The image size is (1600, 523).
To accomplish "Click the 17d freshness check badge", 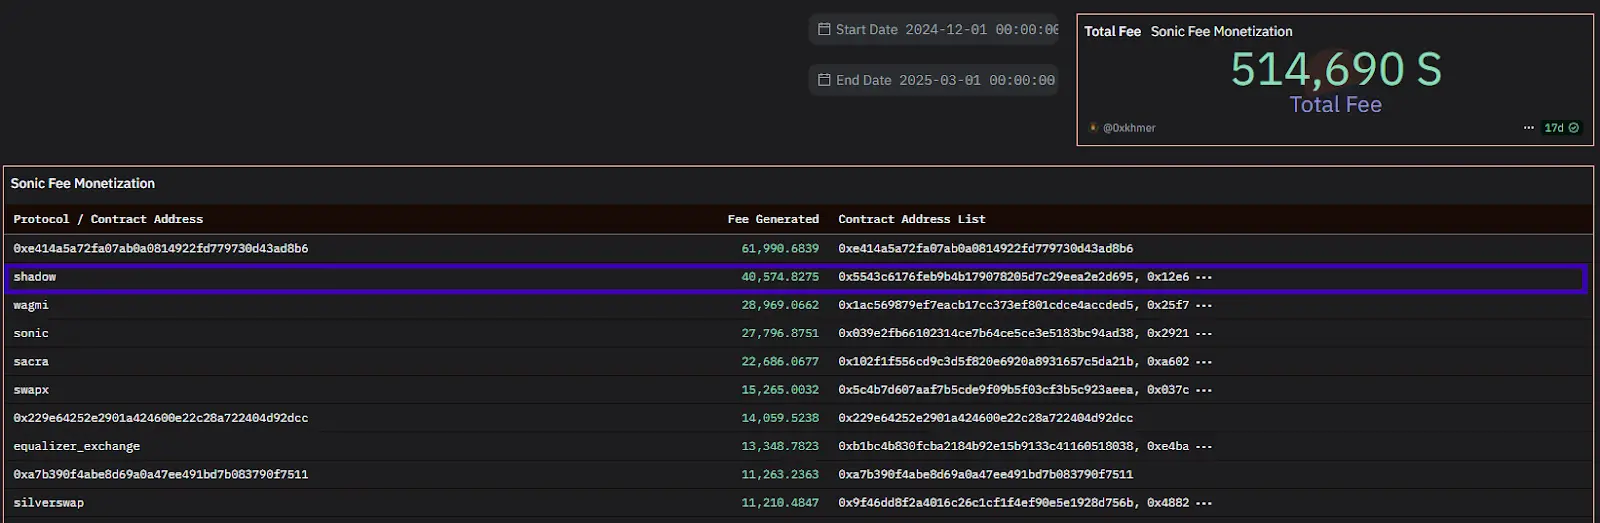I will pyautogui.click(x=1561, y=128).
